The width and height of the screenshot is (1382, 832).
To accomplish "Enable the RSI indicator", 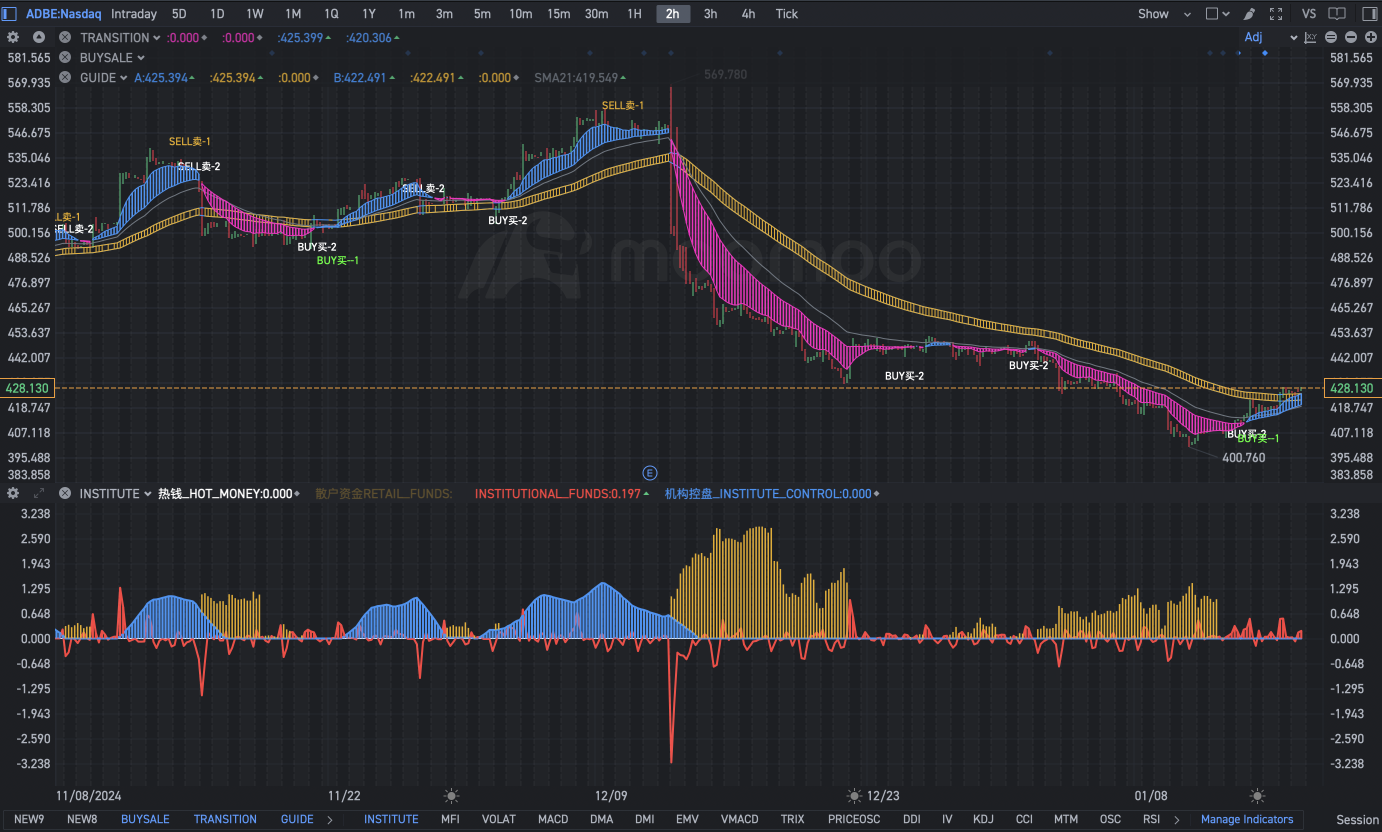I will pyautogui.click(x=1151, y=819).
